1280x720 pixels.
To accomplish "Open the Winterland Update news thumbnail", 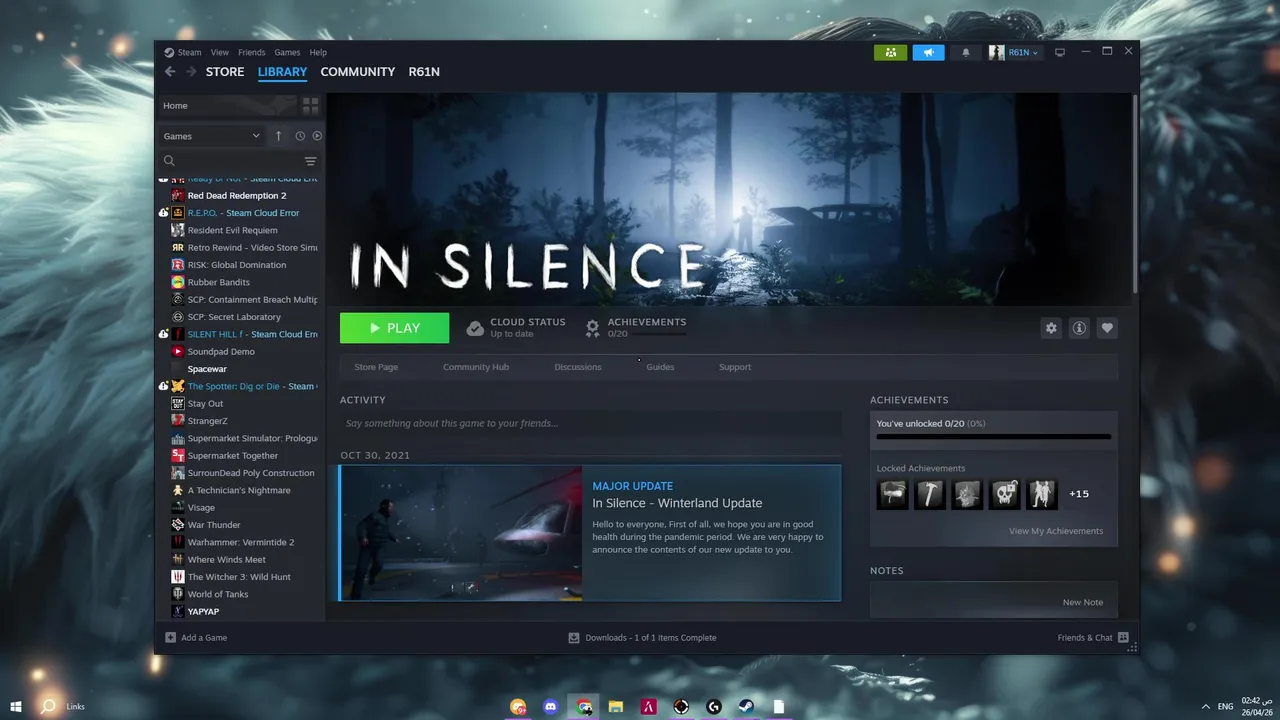I will [x=461, y=533].
